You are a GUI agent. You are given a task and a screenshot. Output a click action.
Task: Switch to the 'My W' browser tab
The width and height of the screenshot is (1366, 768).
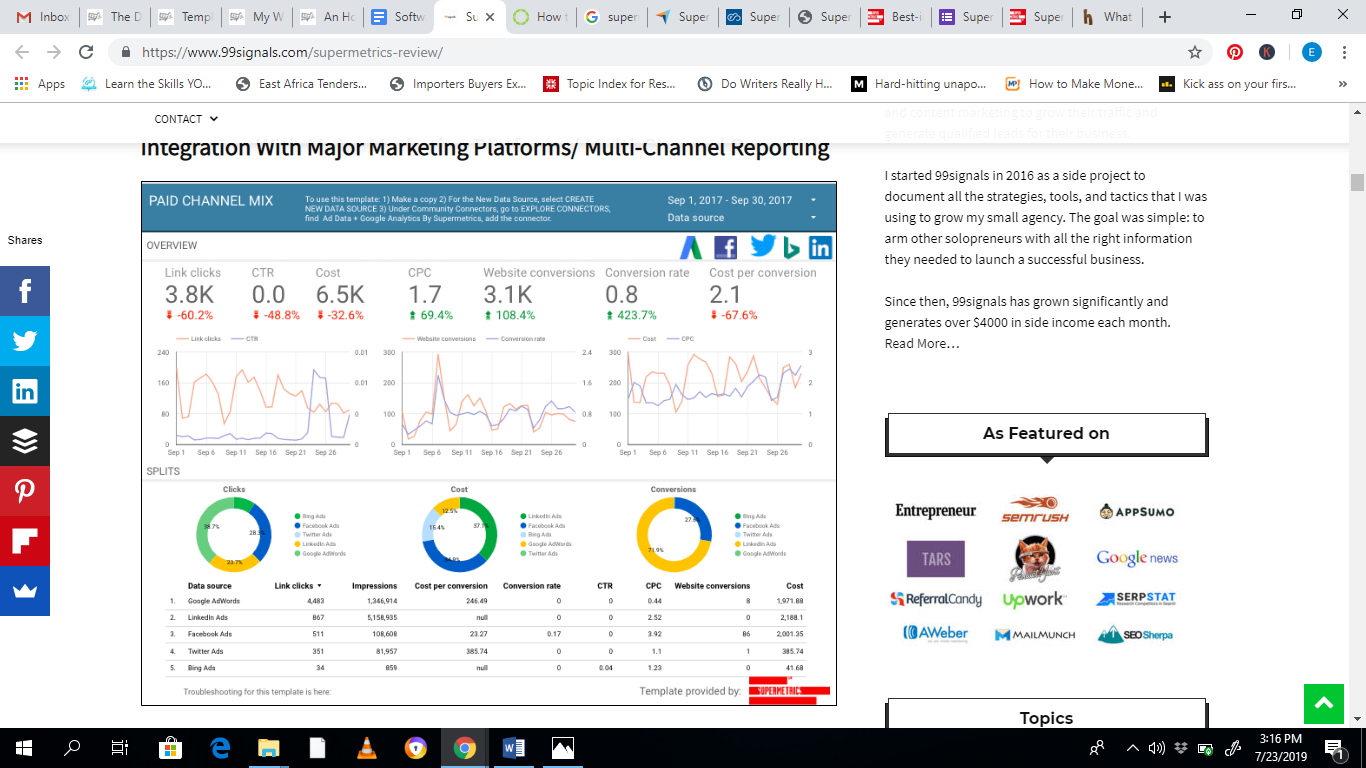click(x=254, y=17)
